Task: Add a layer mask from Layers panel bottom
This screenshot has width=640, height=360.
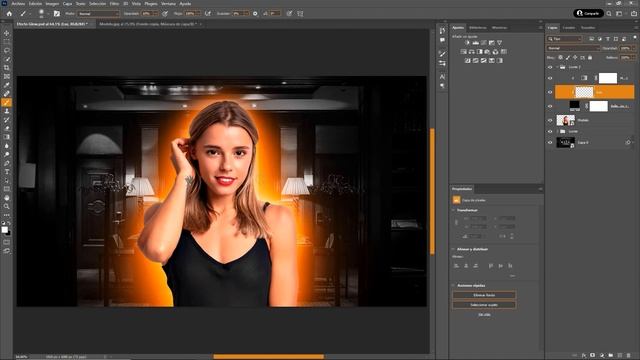Action: point(593,356)
